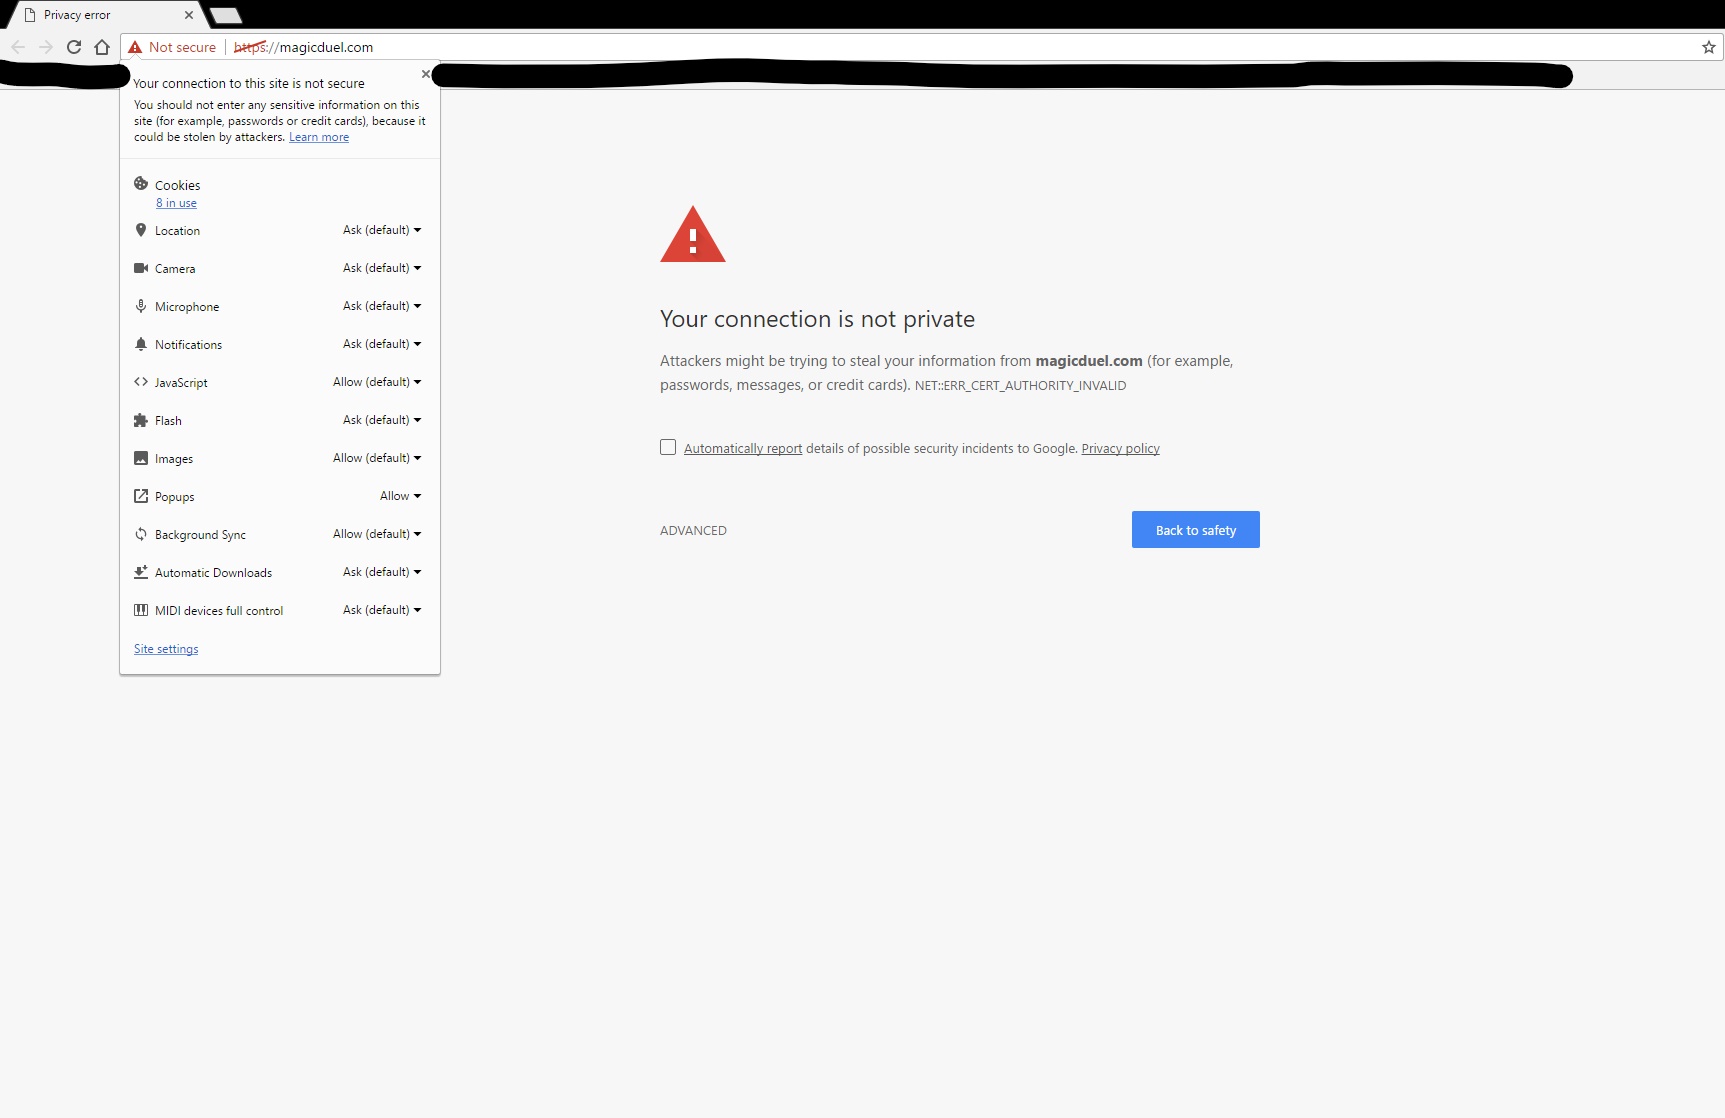
Task: Open JavaScript permission dropdown
Action: tap(377, 382)
